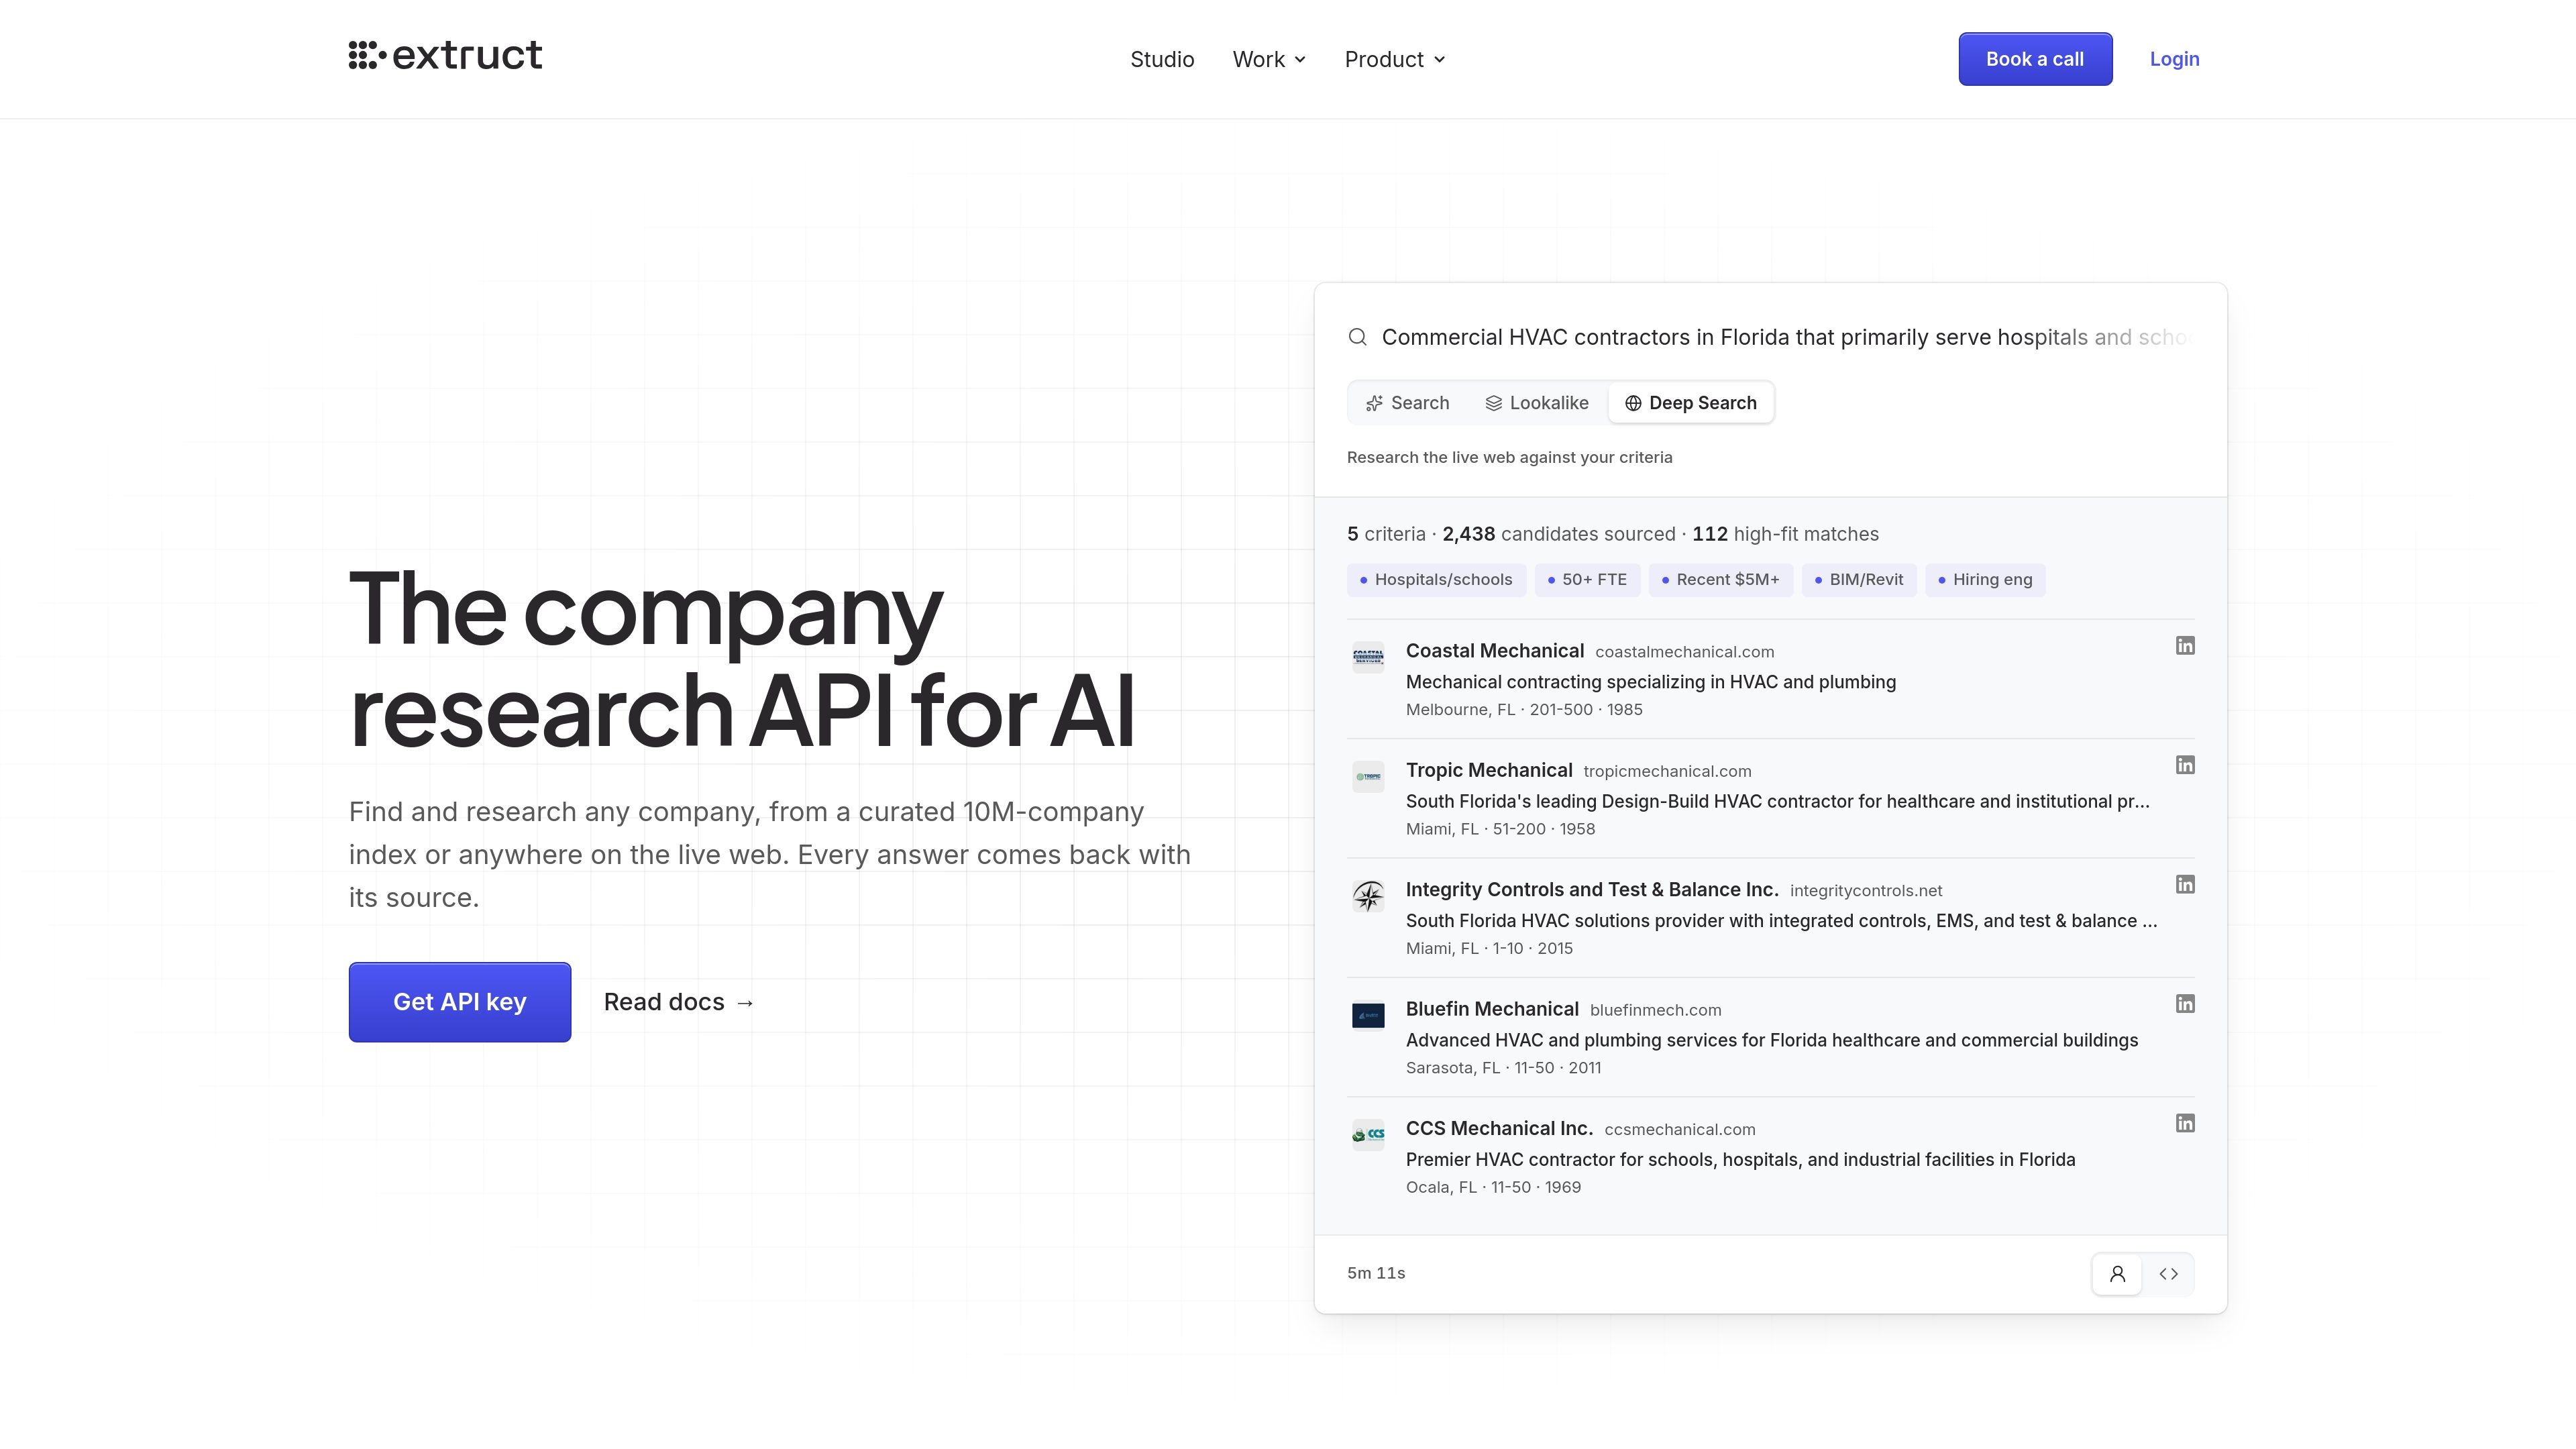
Task: Click the ccsmechanical.com domain
Action: [1680, 1129]
